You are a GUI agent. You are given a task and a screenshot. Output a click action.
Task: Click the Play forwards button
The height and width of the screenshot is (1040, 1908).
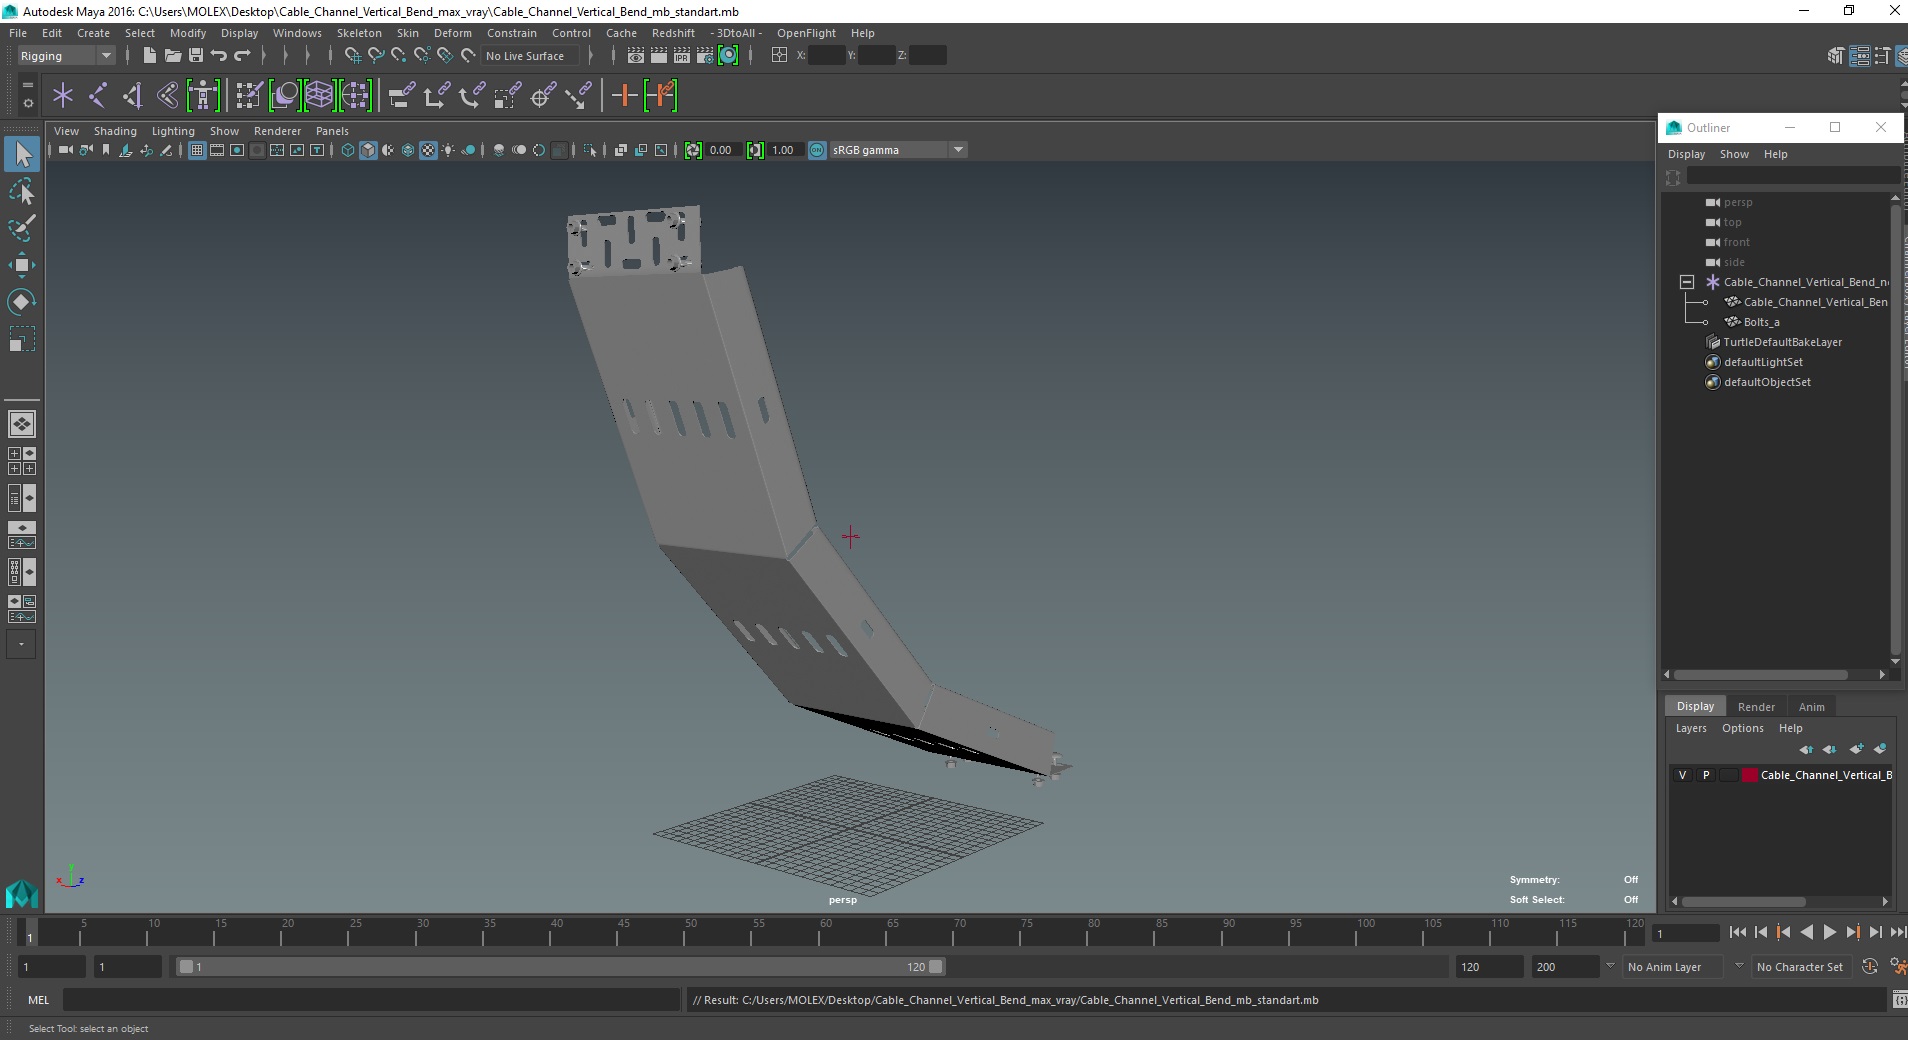click(1829, 932)
